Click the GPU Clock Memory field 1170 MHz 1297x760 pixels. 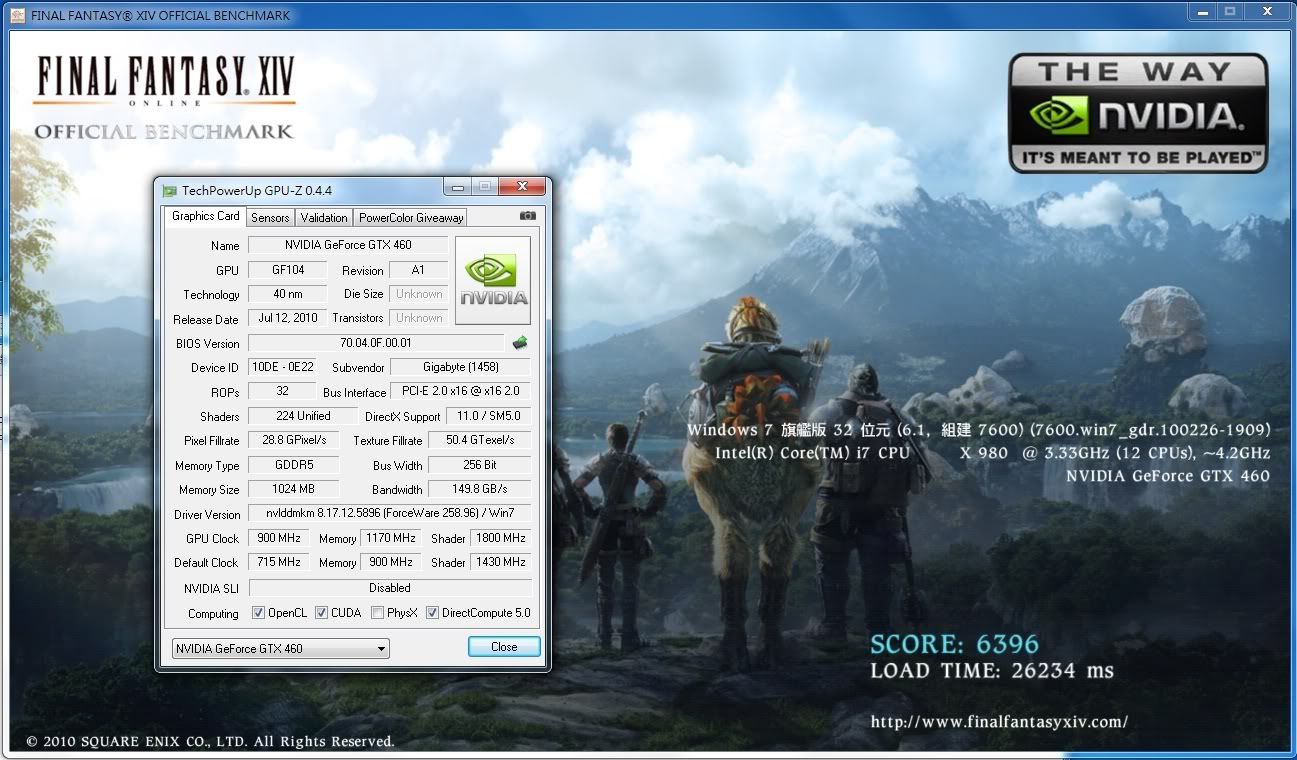pos(391,538)
